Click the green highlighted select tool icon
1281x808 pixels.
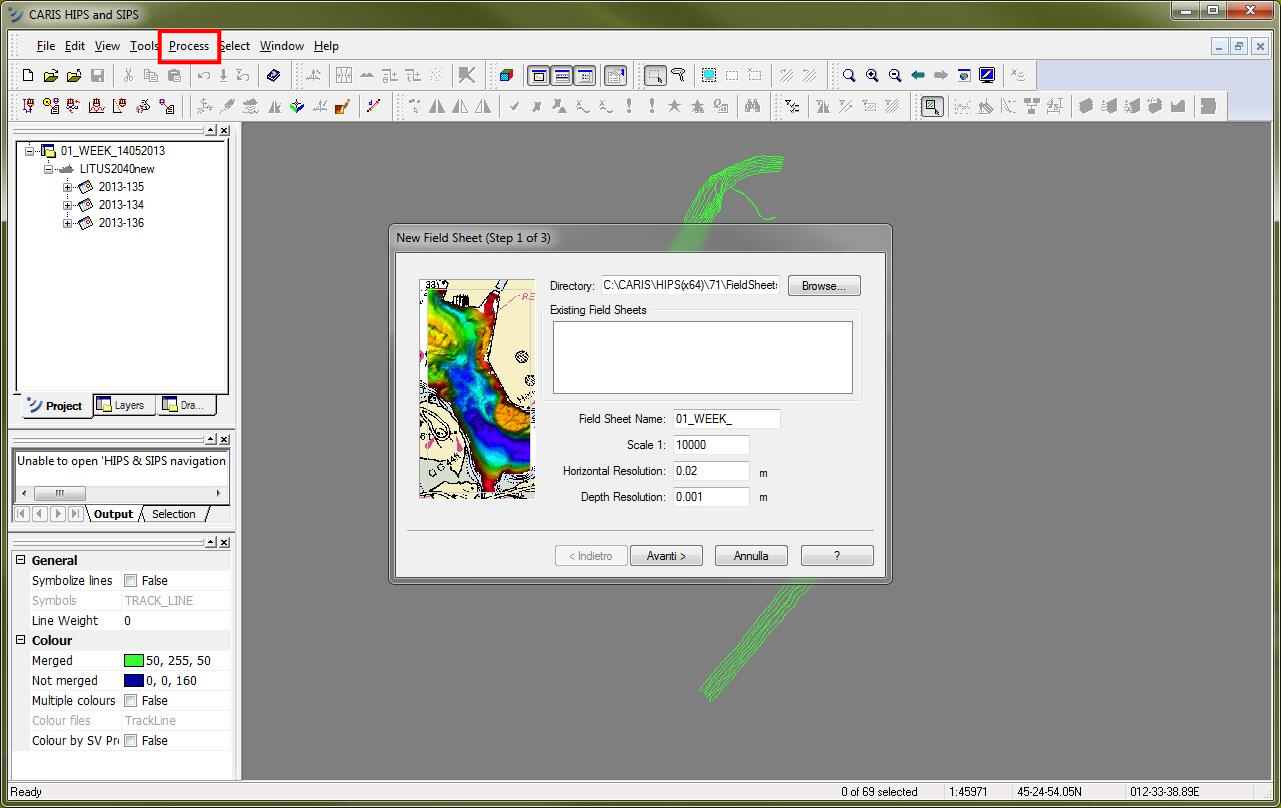point(932,105)
